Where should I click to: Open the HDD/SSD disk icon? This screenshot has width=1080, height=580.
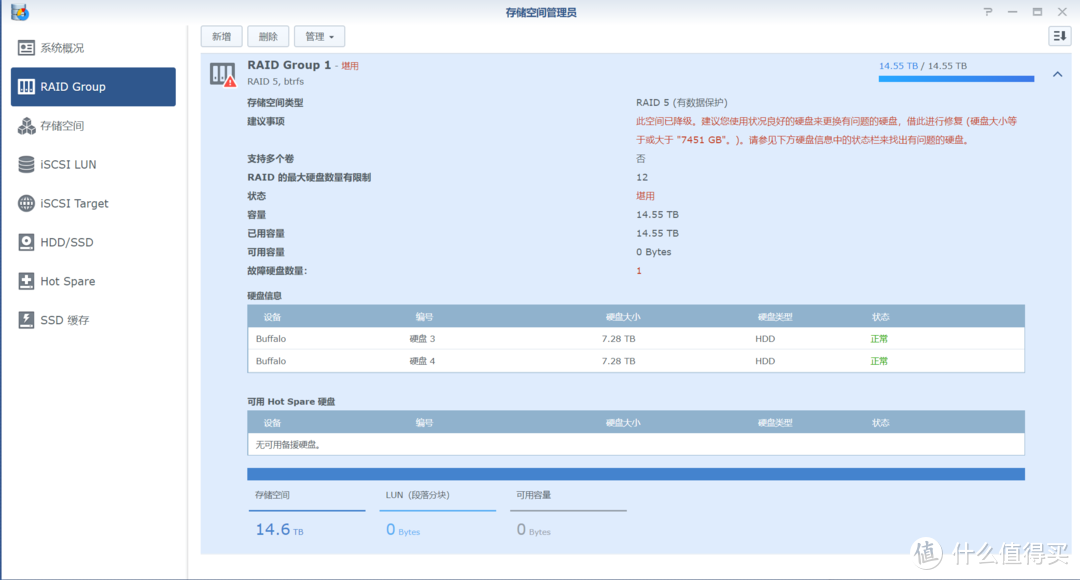[x=26, y=242]
